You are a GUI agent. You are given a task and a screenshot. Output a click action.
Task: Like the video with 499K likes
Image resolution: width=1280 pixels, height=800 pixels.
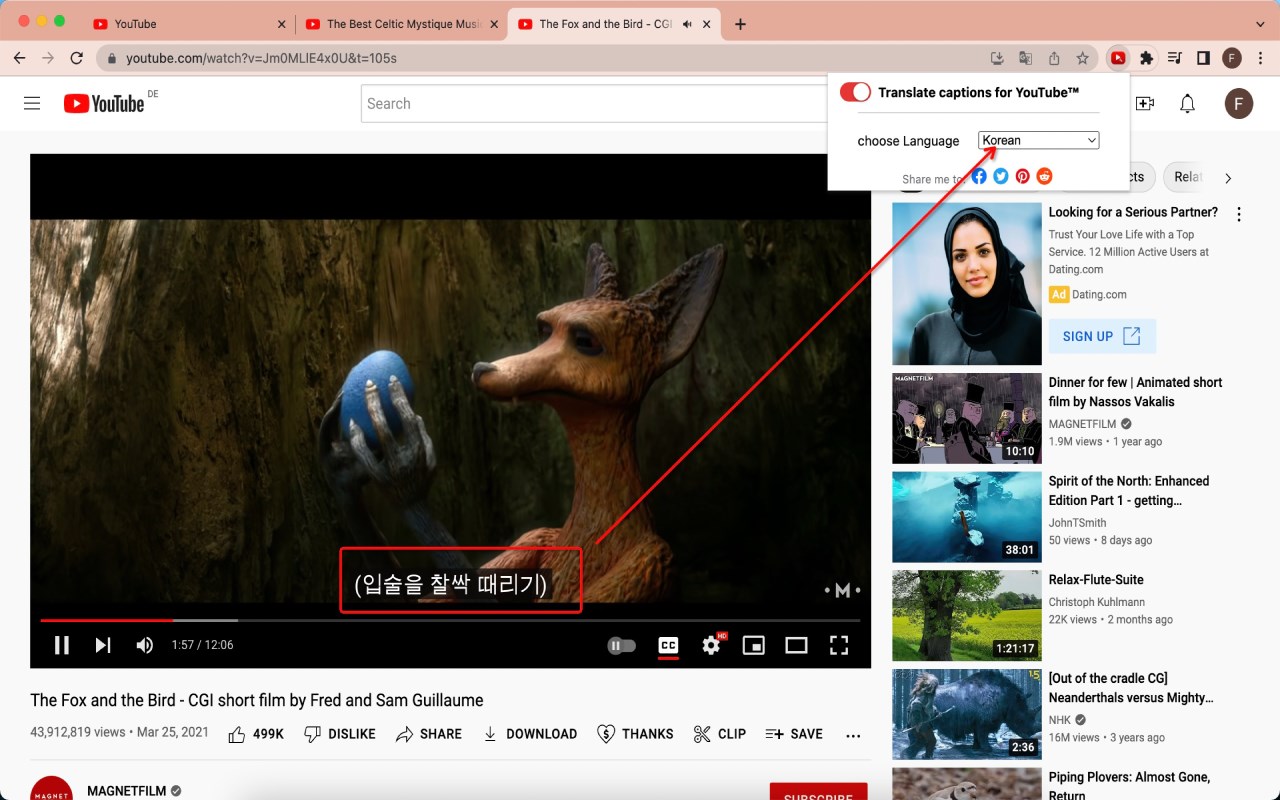256,734
